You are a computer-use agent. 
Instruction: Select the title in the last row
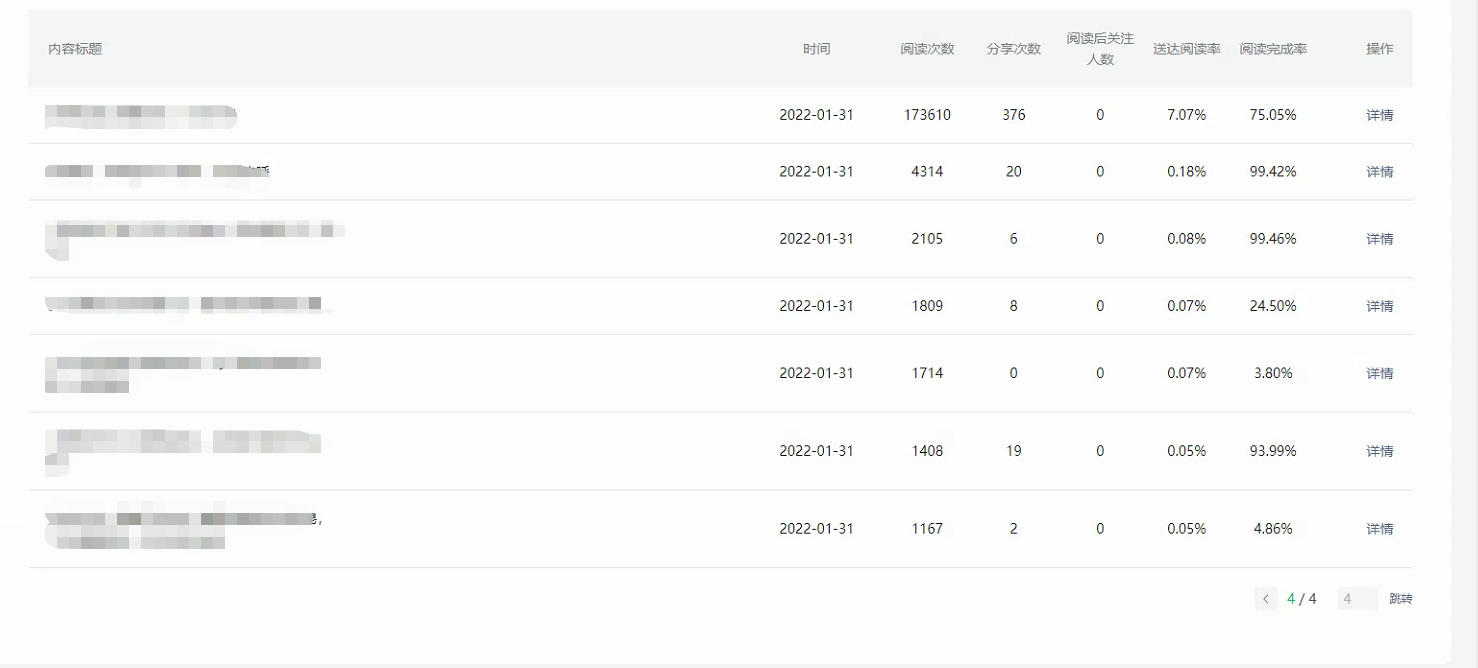coord(184,530)
